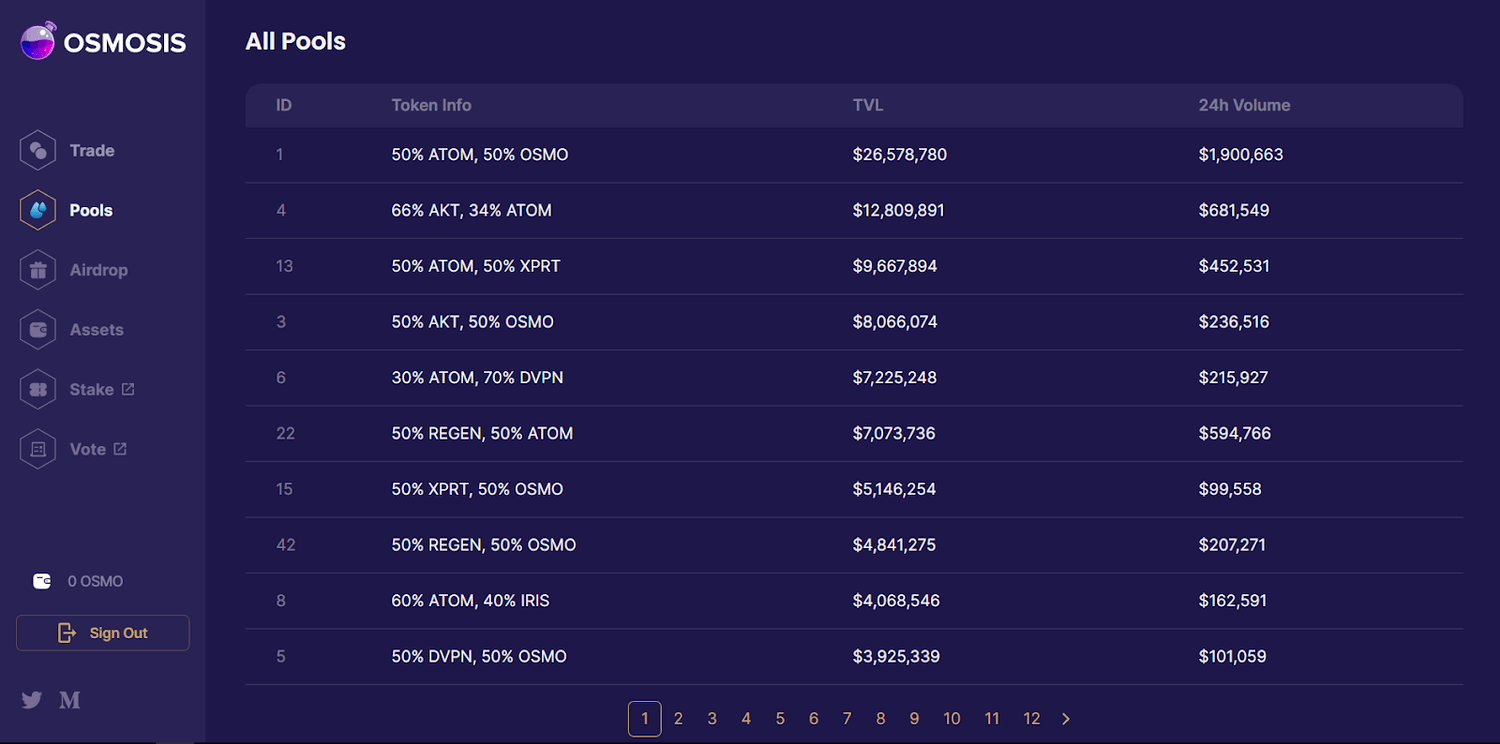Open the Medium M icon
The width and height of the screenshot is (1500, 744).
point(70,700)
